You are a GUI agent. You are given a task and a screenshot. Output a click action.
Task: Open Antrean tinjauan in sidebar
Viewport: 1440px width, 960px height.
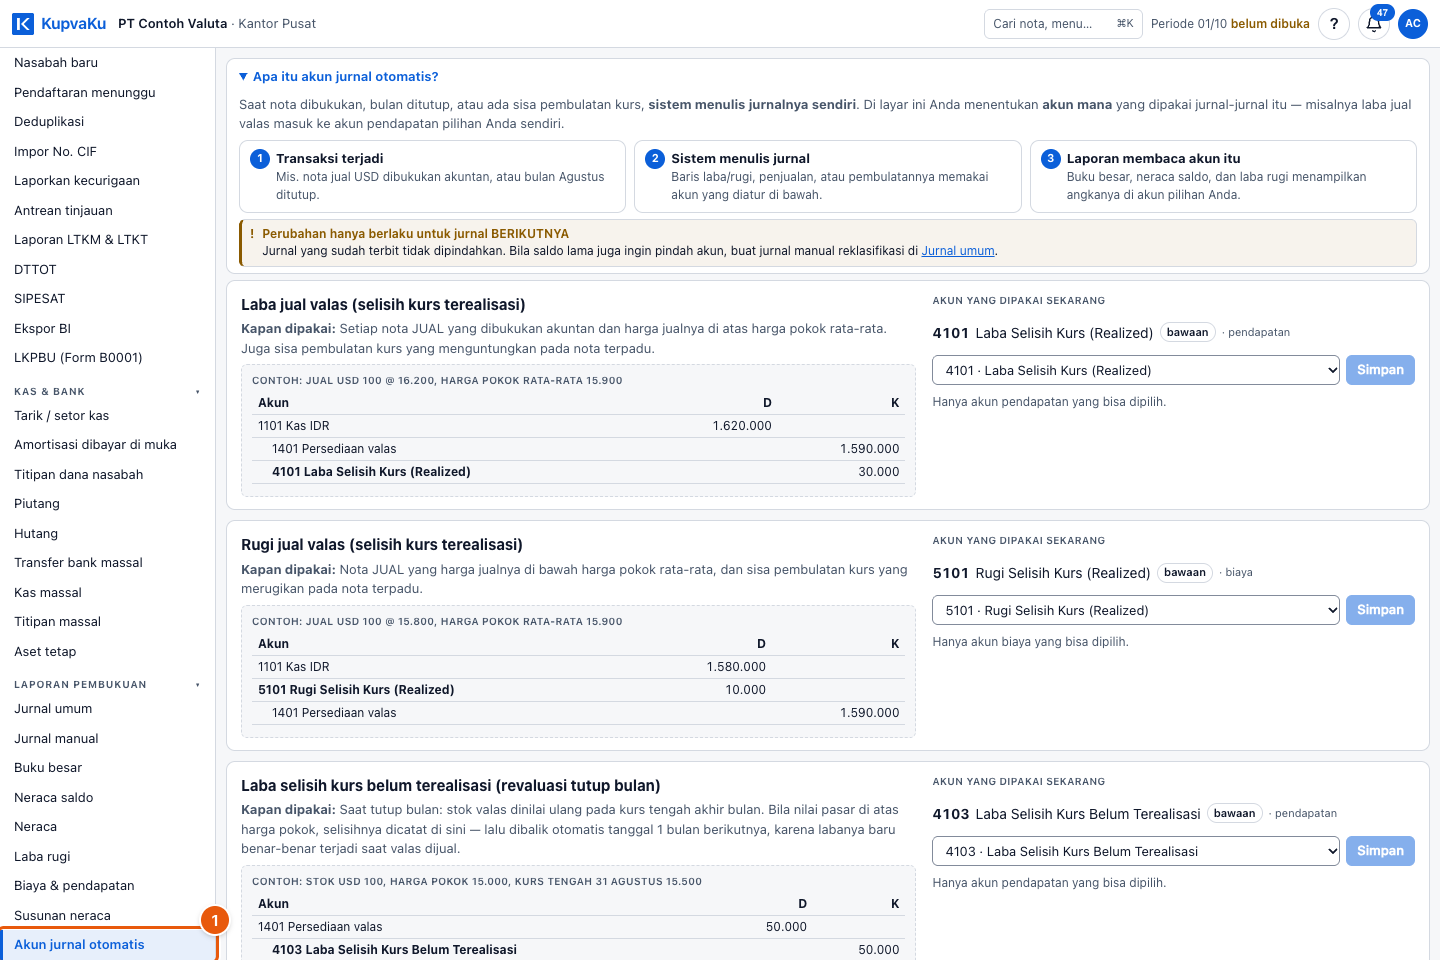[107, 210]
